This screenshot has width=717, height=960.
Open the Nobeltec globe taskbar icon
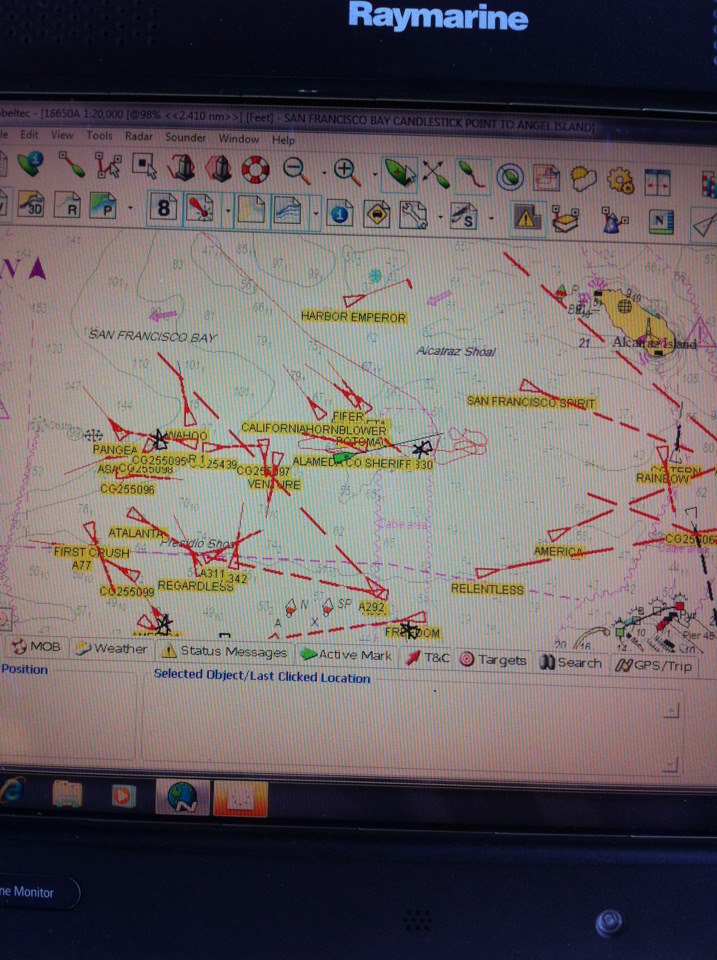[x=182, y=797]
